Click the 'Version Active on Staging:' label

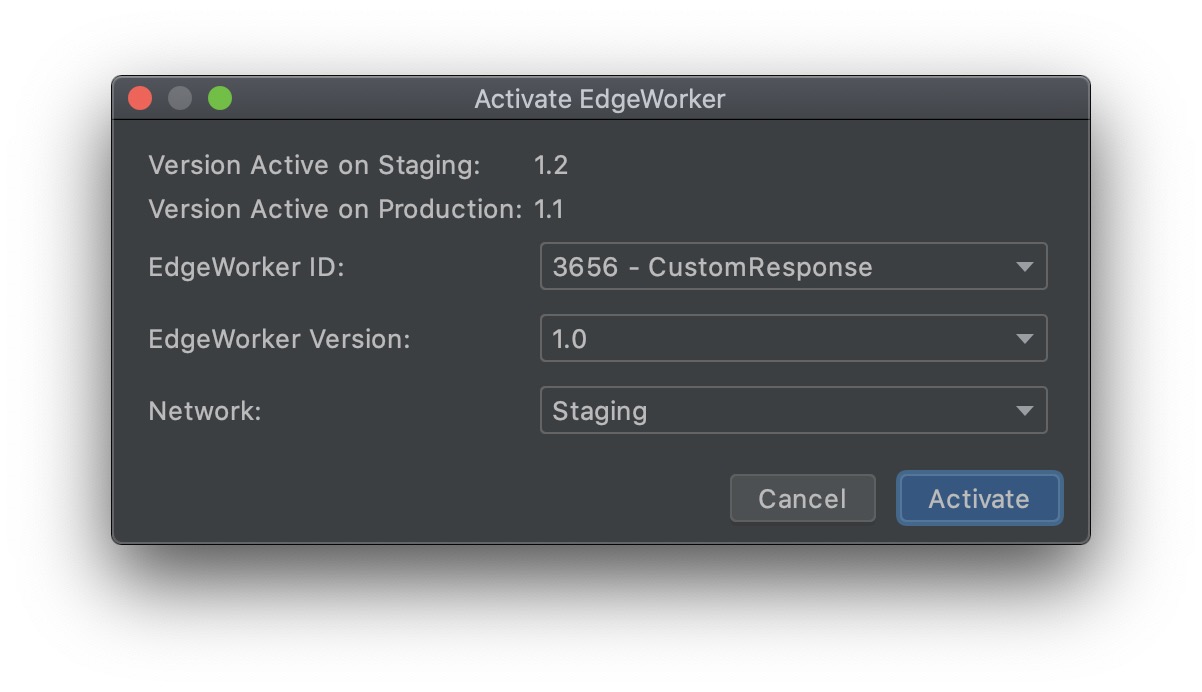tap(314, 165)
